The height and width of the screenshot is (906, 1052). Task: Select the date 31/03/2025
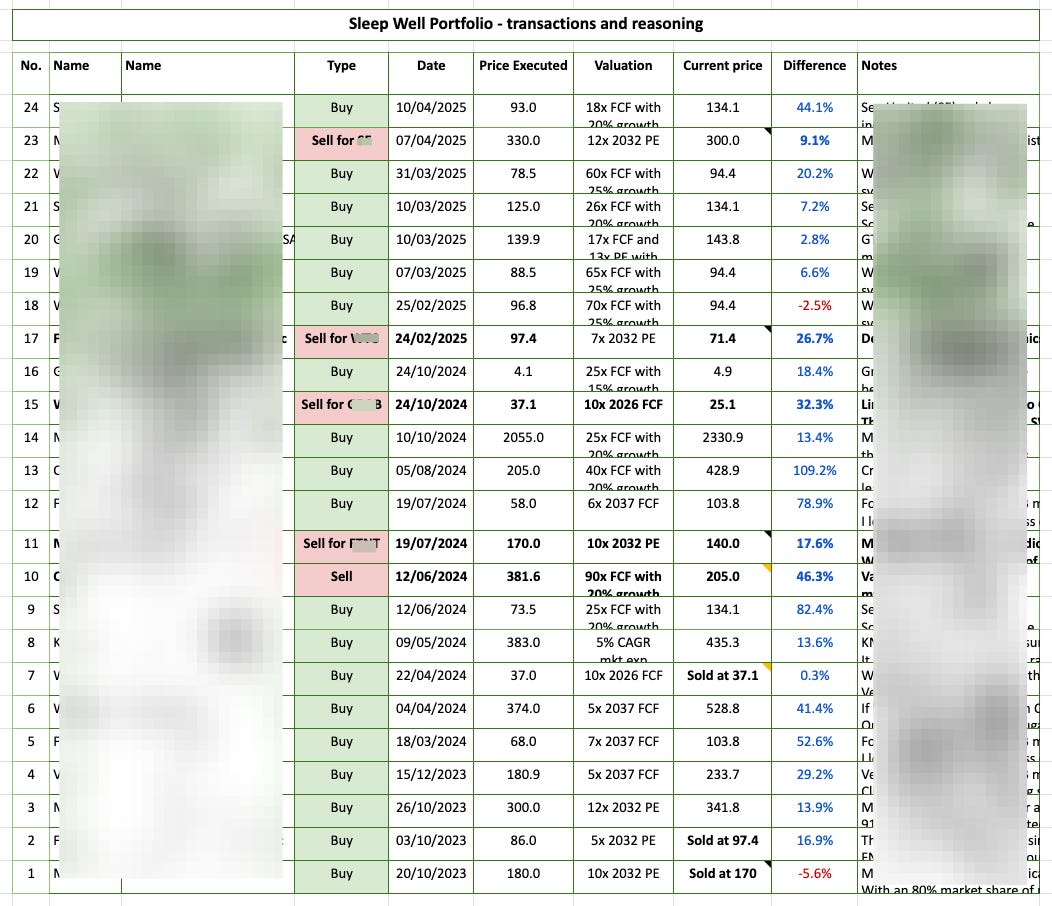pos(431,177)
